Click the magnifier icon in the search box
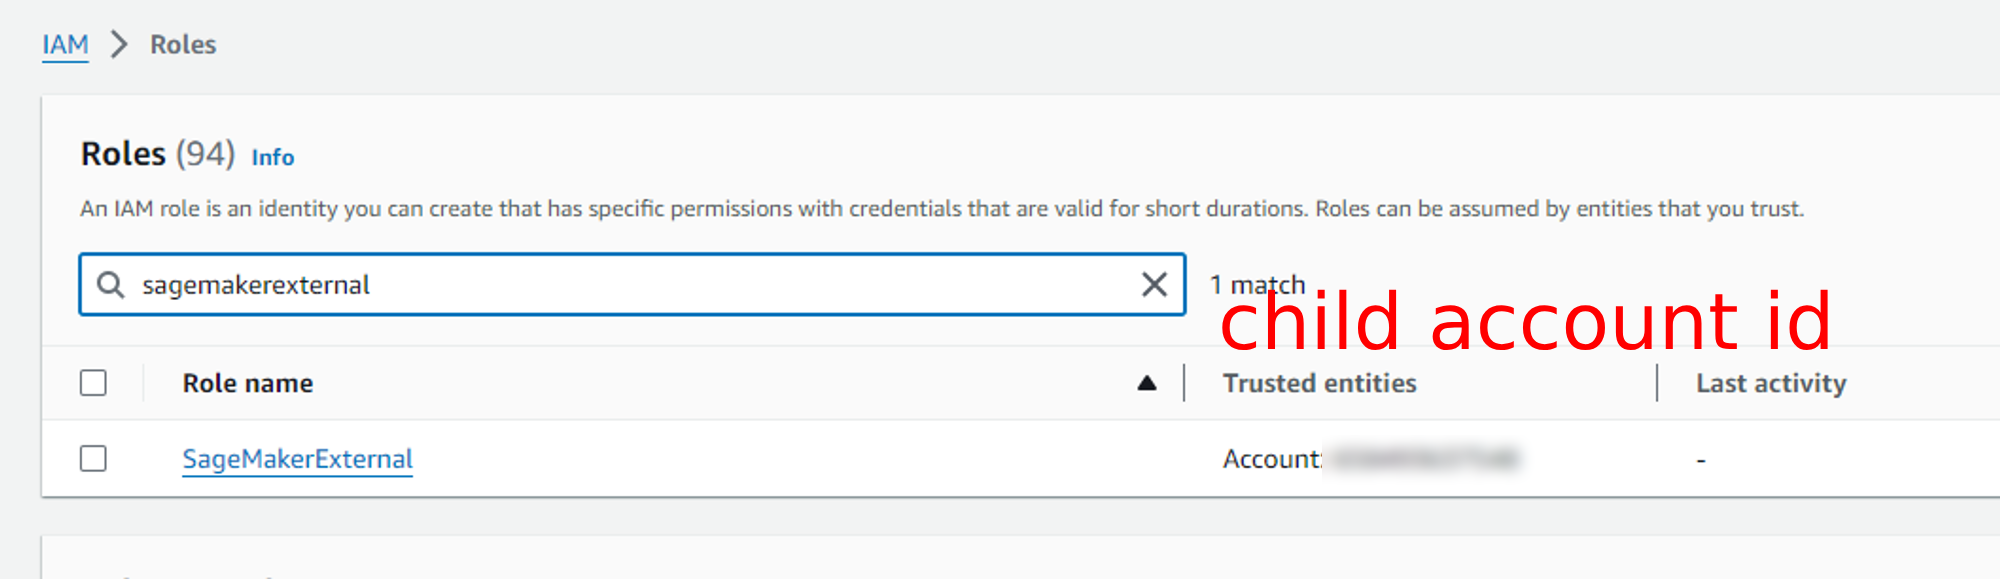The height and width of the screenshot is (579, 2000). pyautogui.click(x=110, y=285)
